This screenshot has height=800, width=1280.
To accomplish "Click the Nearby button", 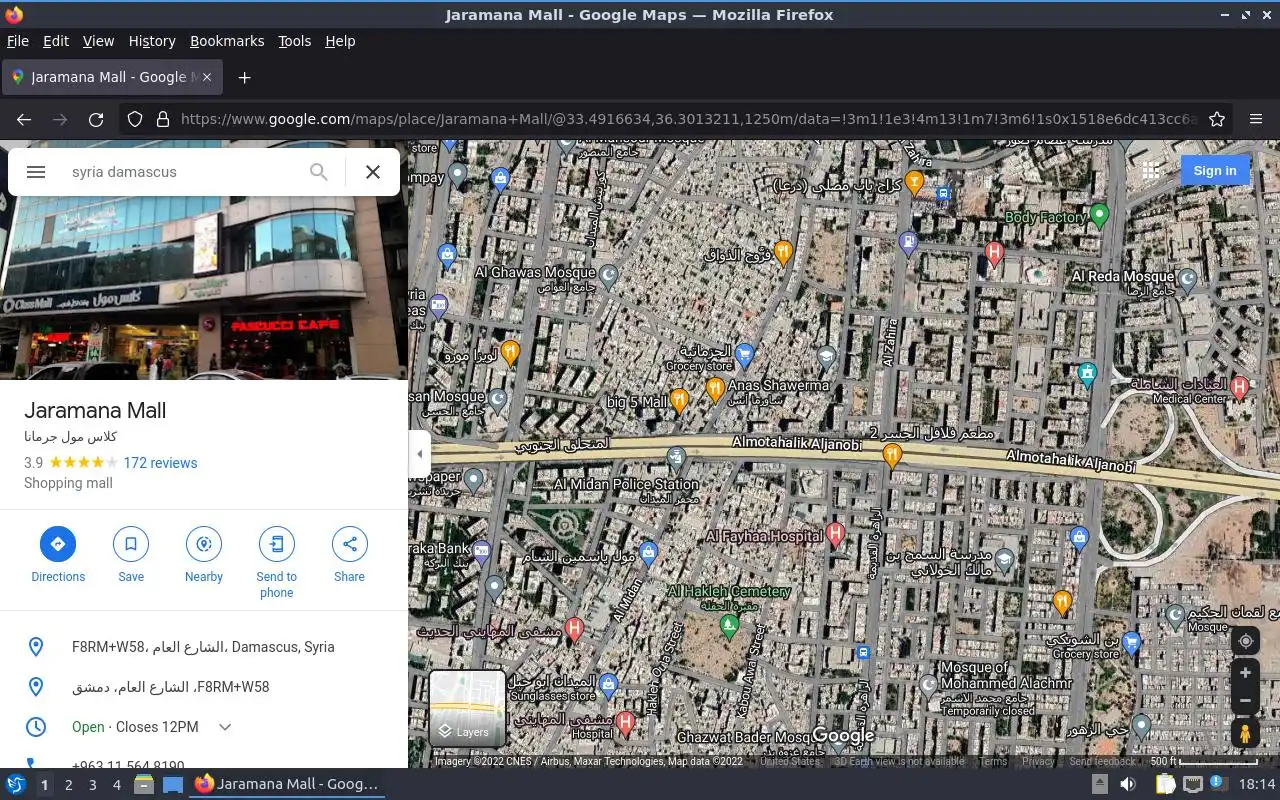I will coord(204,555).
